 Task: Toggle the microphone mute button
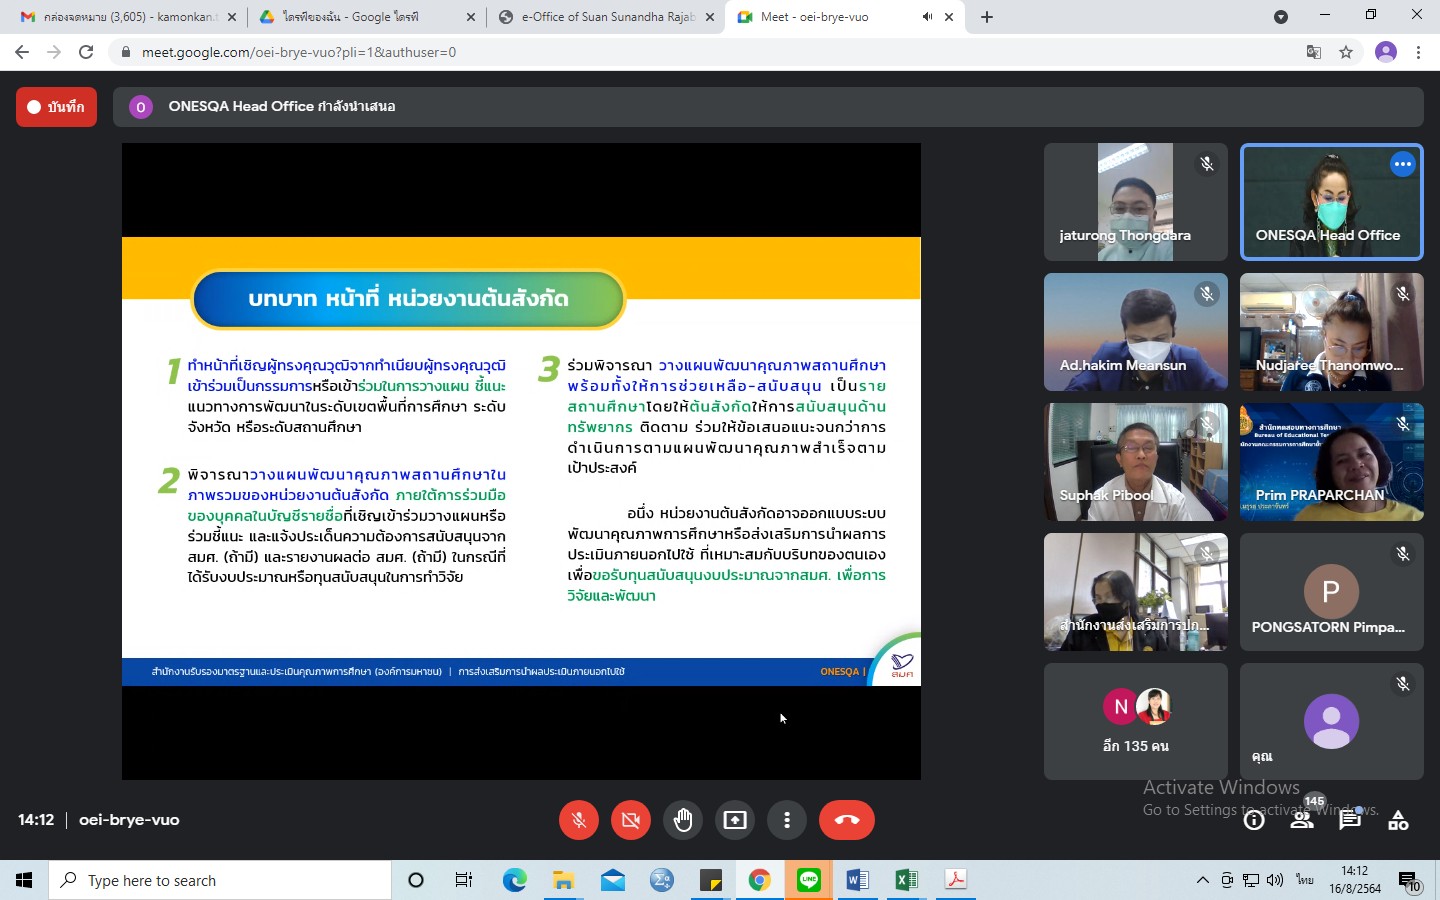pyautogui.click(x=579, y=820)
